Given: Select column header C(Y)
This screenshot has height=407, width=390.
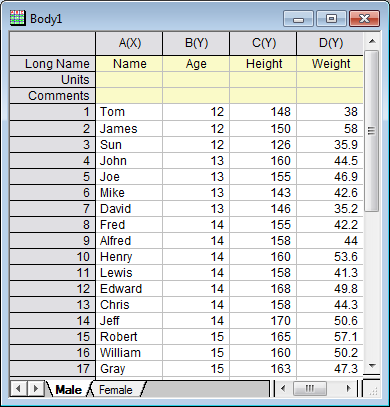Looking at the screenshot, I should 263,43.
